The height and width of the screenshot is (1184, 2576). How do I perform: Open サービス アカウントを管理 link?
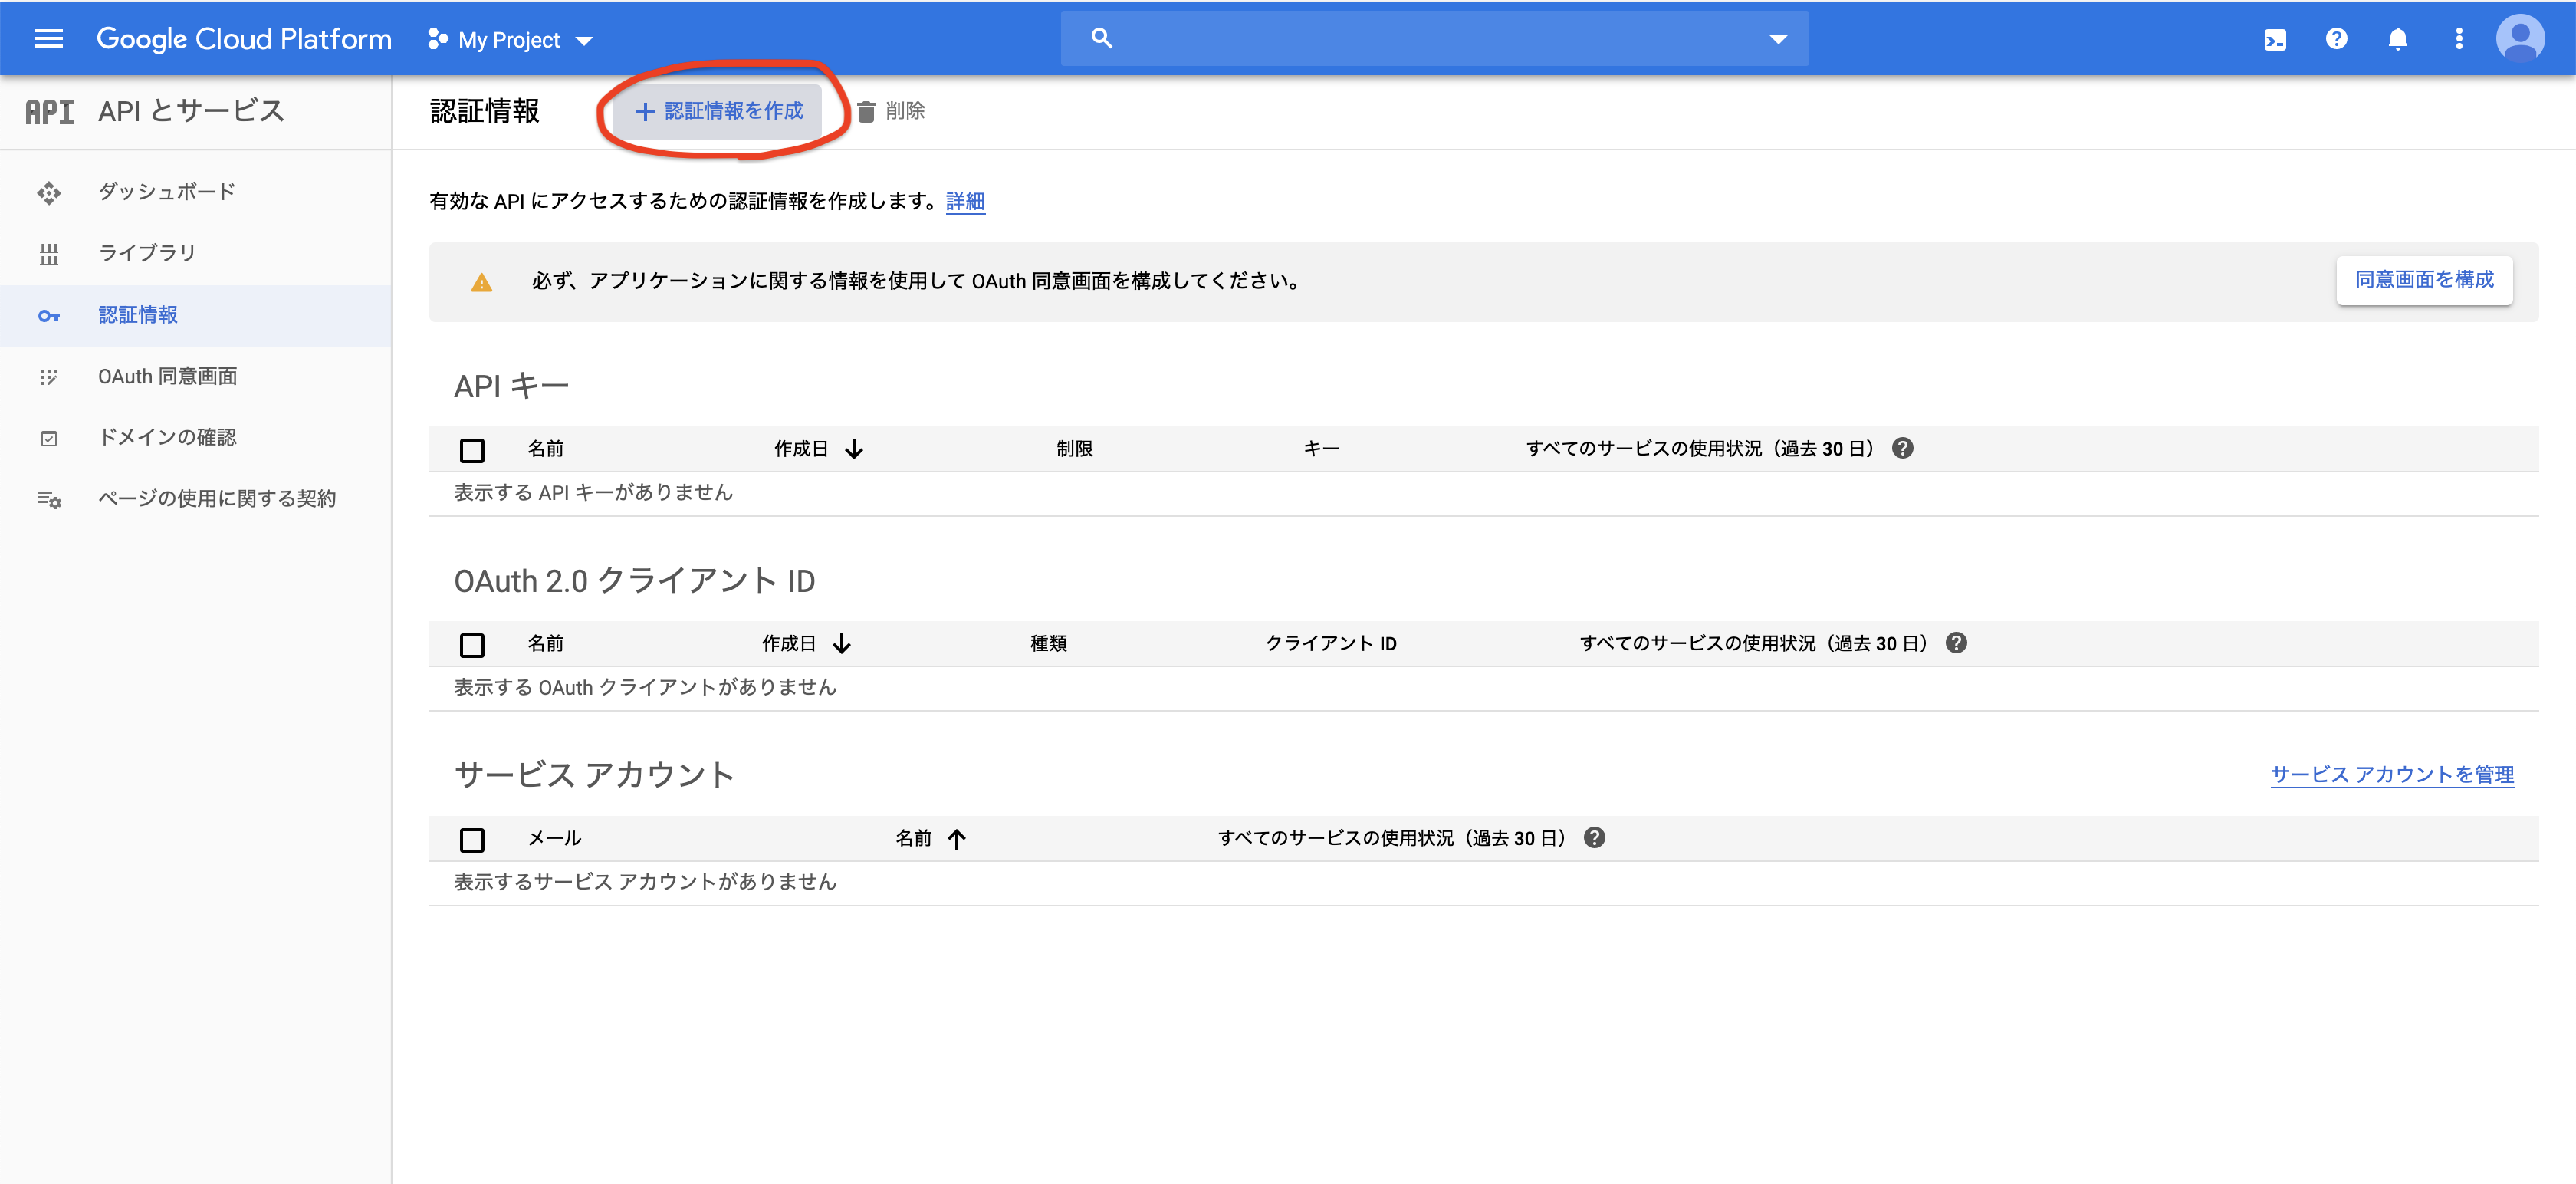click(x=2392, y=775)
